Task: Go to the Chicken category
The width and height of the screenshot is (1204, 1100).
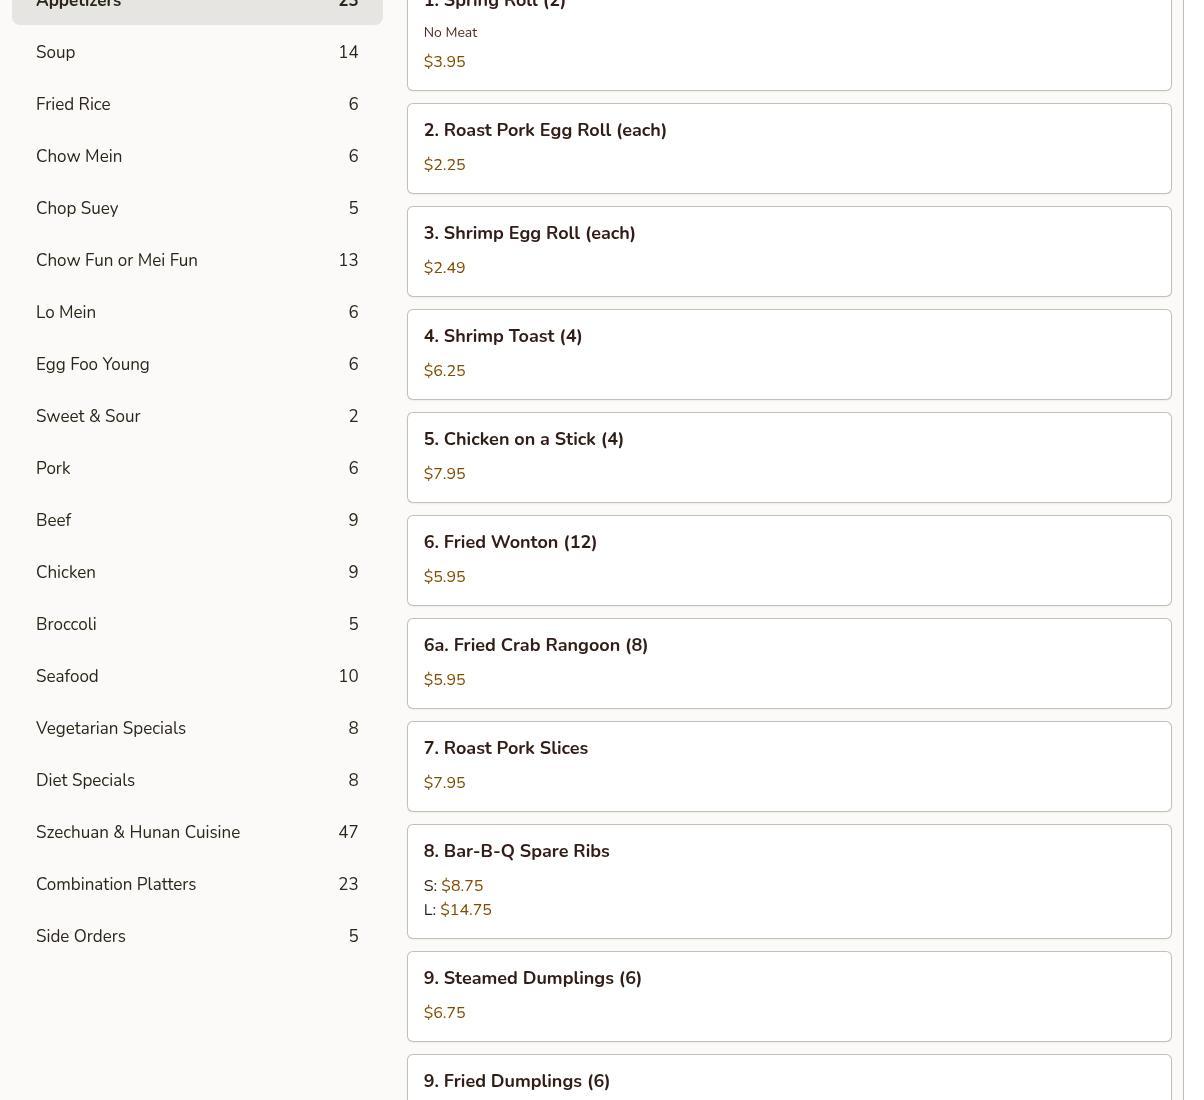Action: pyautogui.click(x=197, y=572)
